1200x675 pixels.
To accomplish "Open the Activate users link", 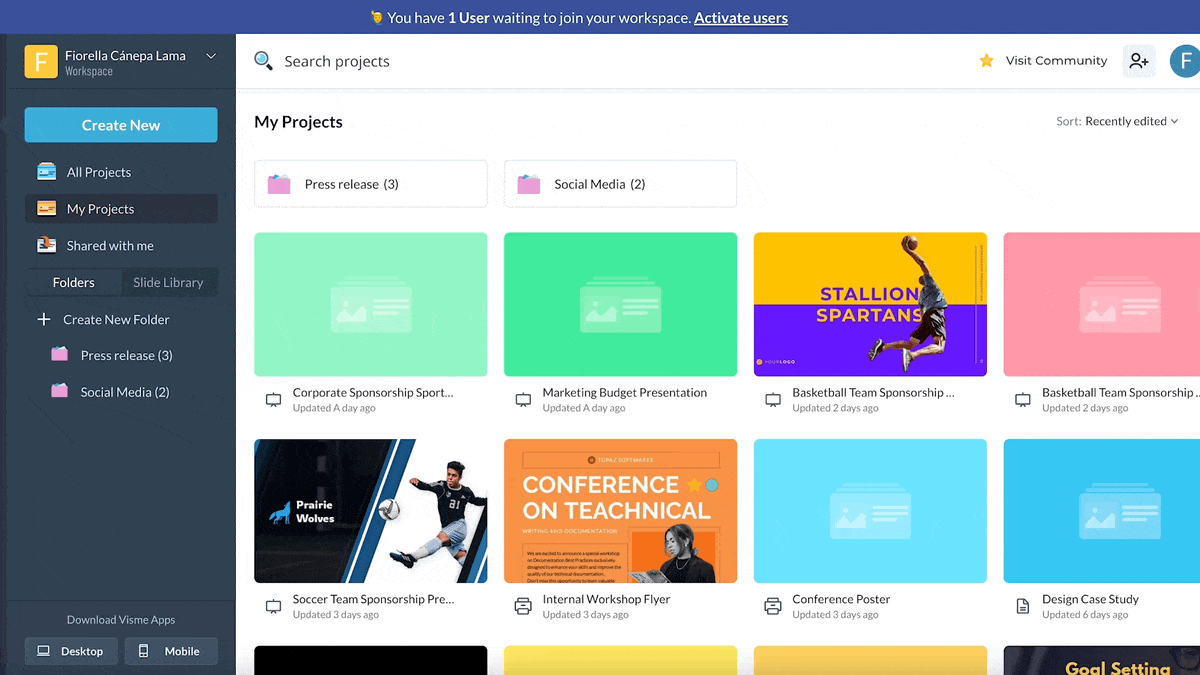I will pyautogui.click(x=741, y=17).
